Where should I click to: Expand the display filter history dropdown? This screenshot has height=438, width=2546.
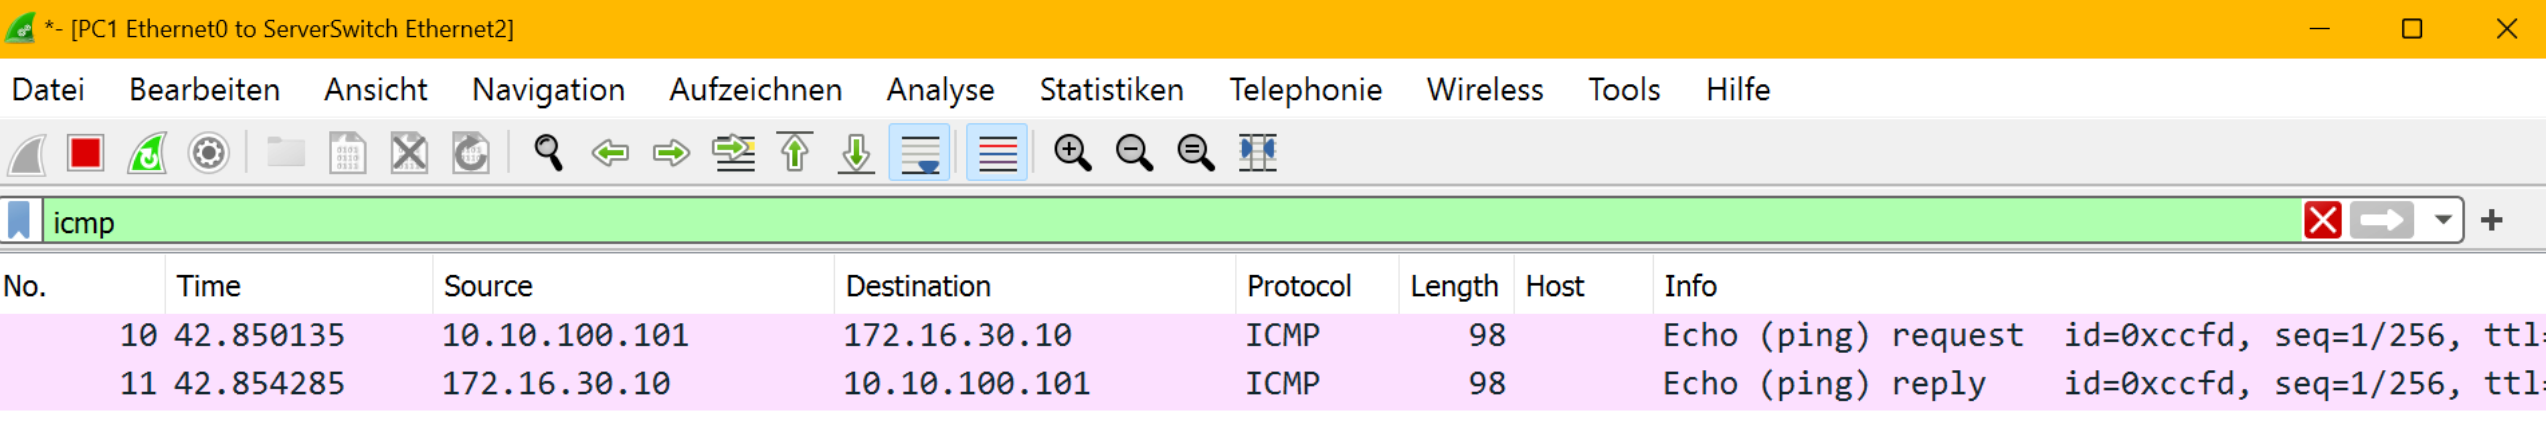(x=2443, y=220)
